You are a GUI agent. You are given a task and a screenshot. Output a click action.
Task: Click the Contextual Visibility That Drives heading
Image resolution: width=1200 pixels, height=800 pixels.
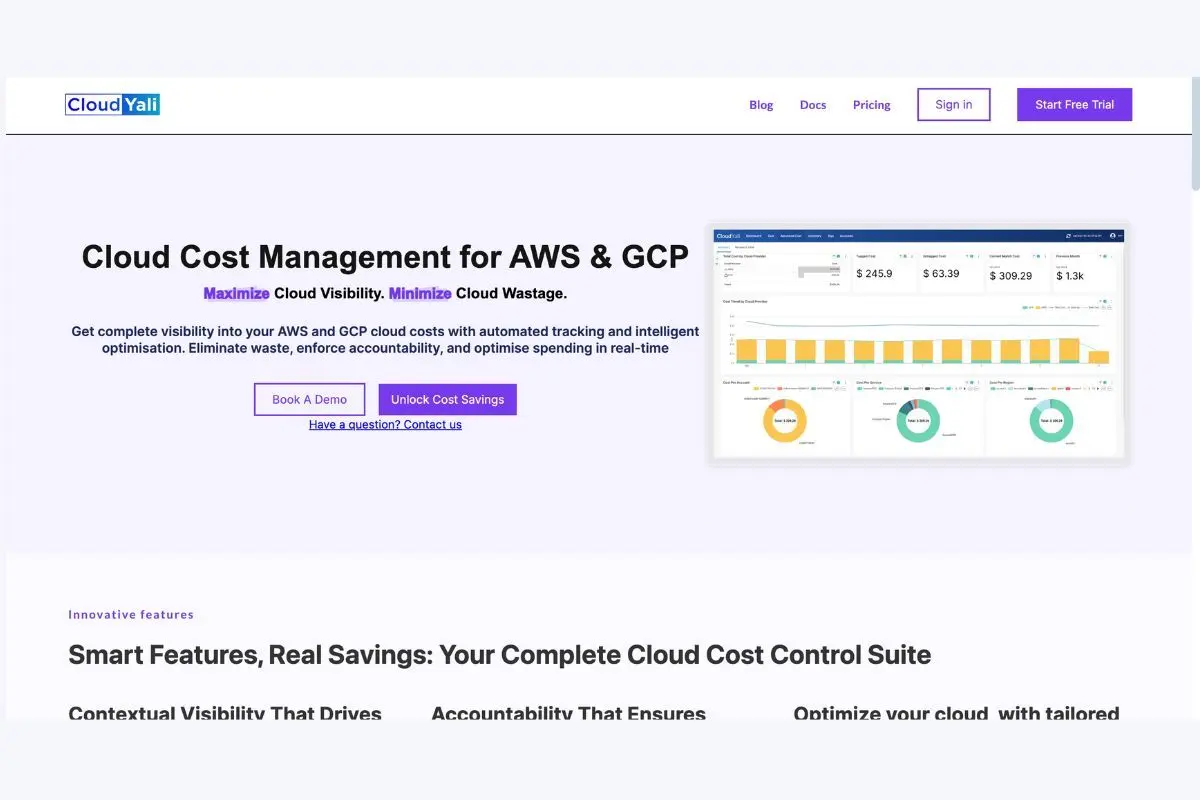pyautogui.click(x=225, y=713)
